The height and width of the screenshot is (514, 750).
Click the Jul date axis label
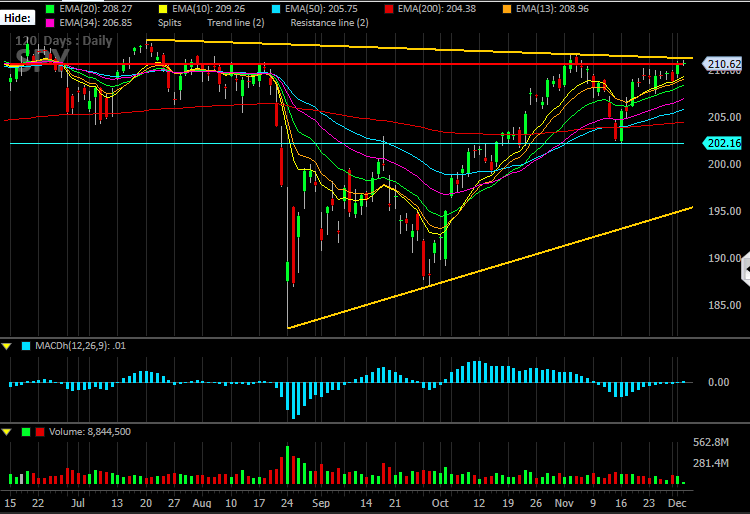point(77,503)
